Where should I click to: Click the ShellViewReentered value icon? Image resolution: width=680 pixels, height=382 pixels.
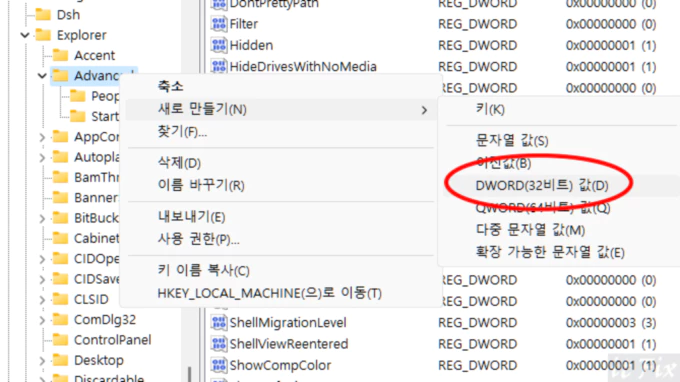coord(219,344)
